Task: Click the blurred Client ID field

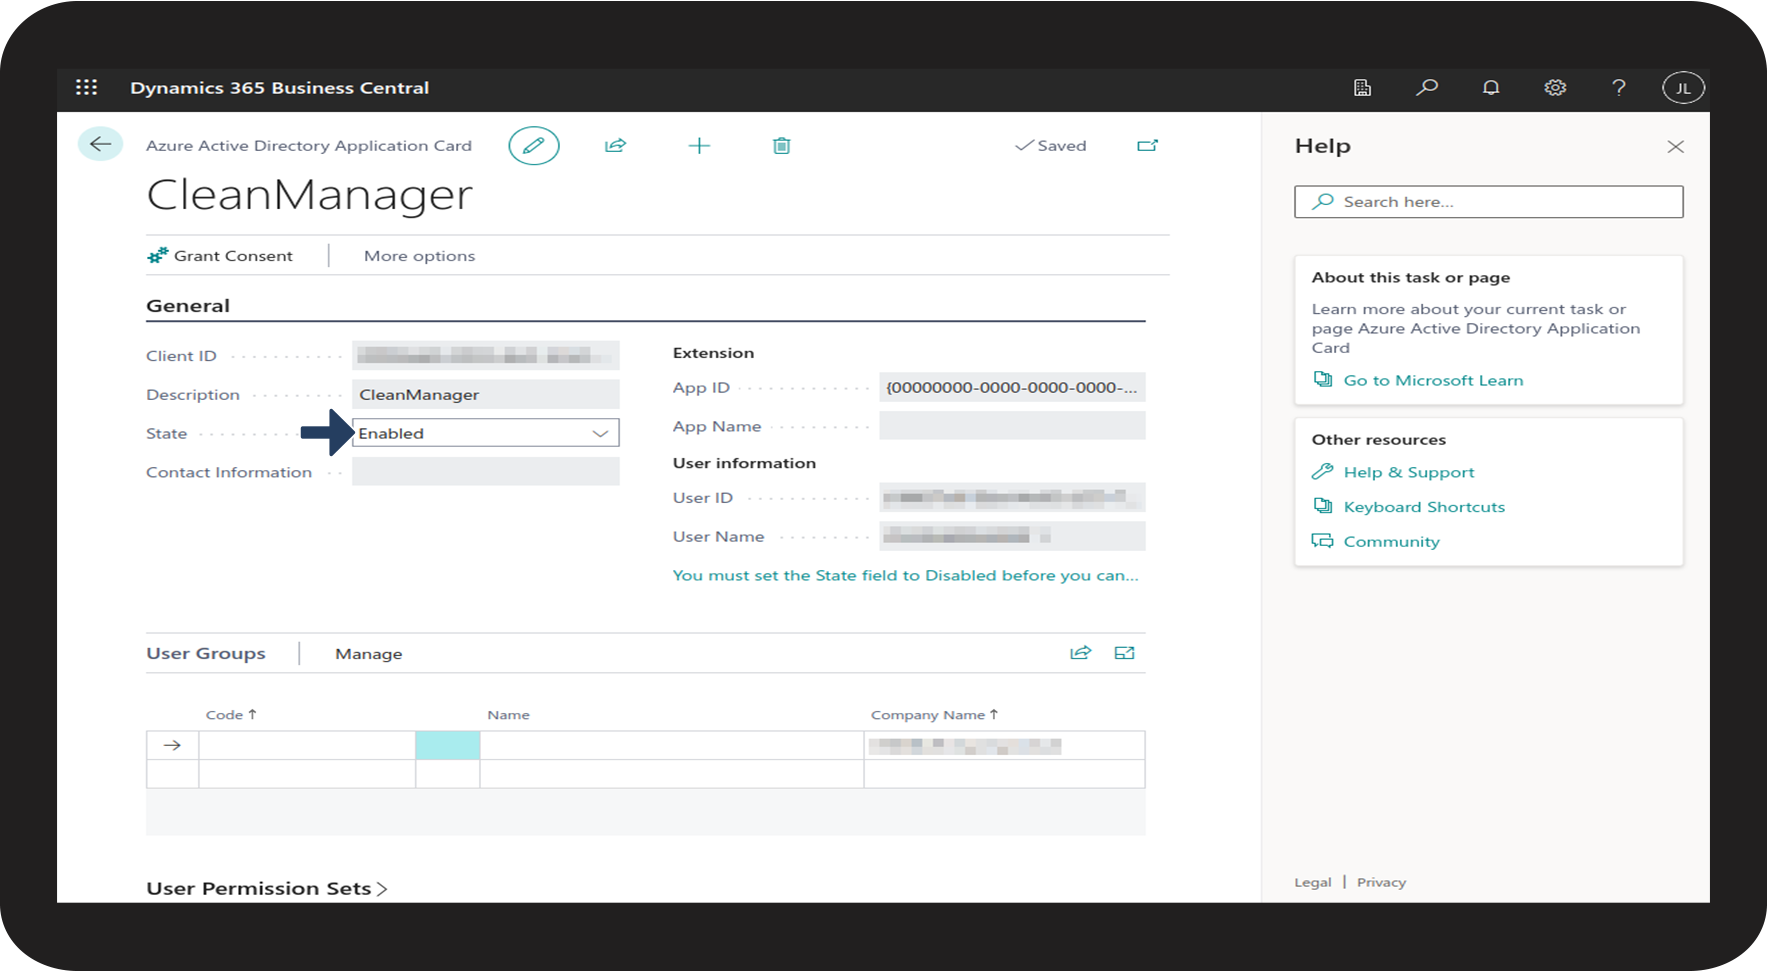Action: pos(486,355)
